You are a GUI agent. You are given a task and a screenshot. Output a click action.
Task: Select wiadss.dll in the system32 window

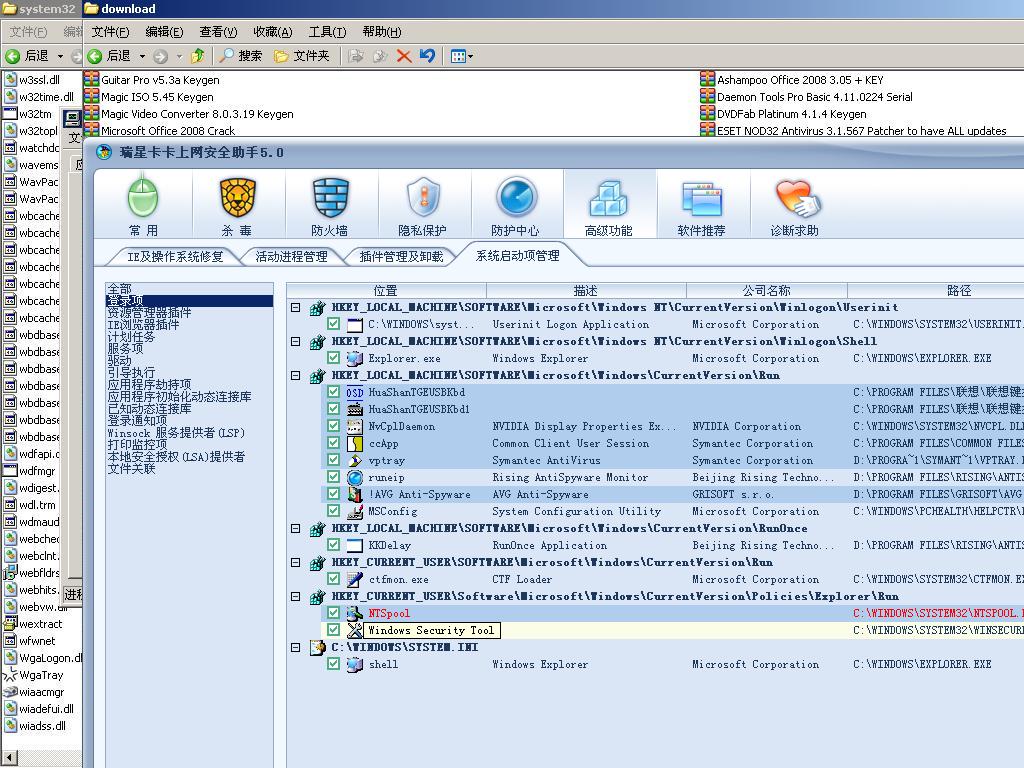click(35, 726)
